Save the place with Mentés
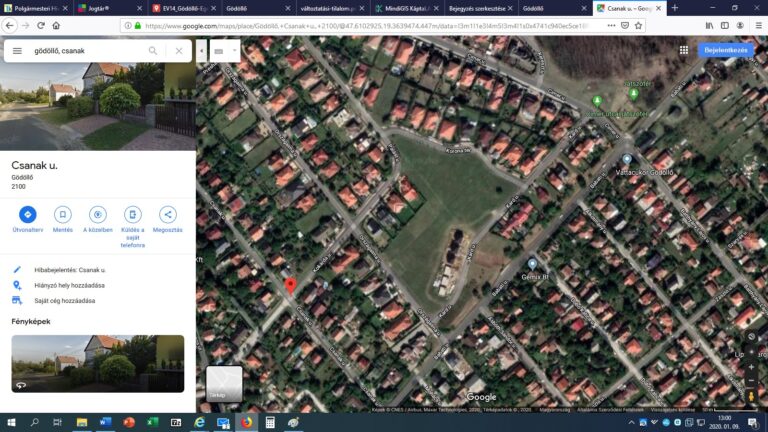Viewport: 768px width, 432px height. (x=62, y=214)
